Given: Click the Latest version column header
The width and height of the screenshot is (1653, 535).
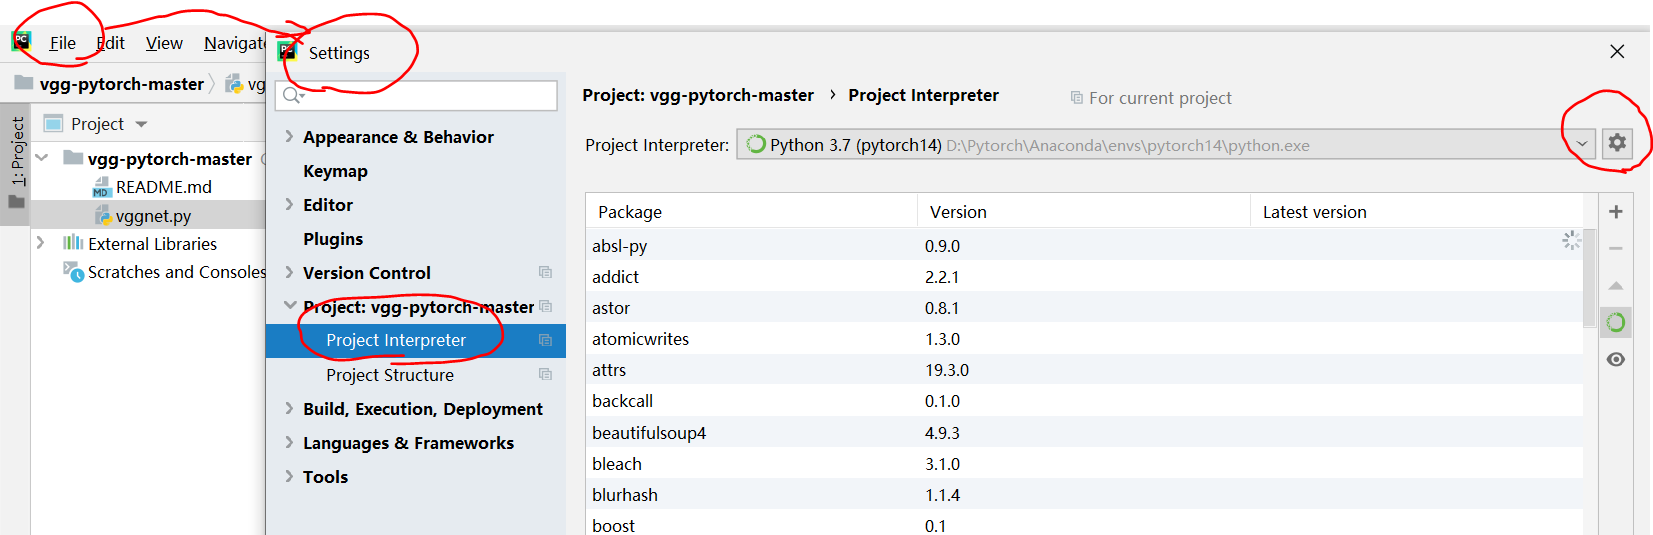Looking at the screenshot, I should (x=1417, y=212).
